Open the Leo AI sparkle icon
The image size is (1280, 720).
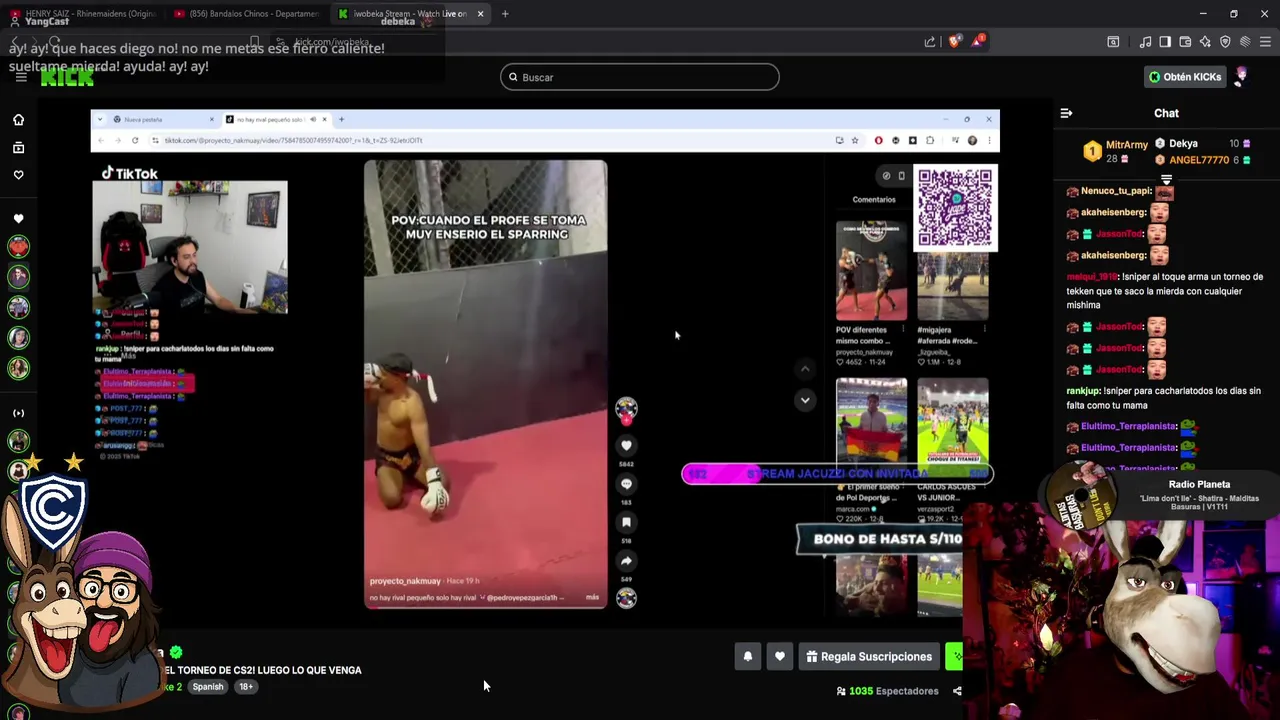(1205, 42)
